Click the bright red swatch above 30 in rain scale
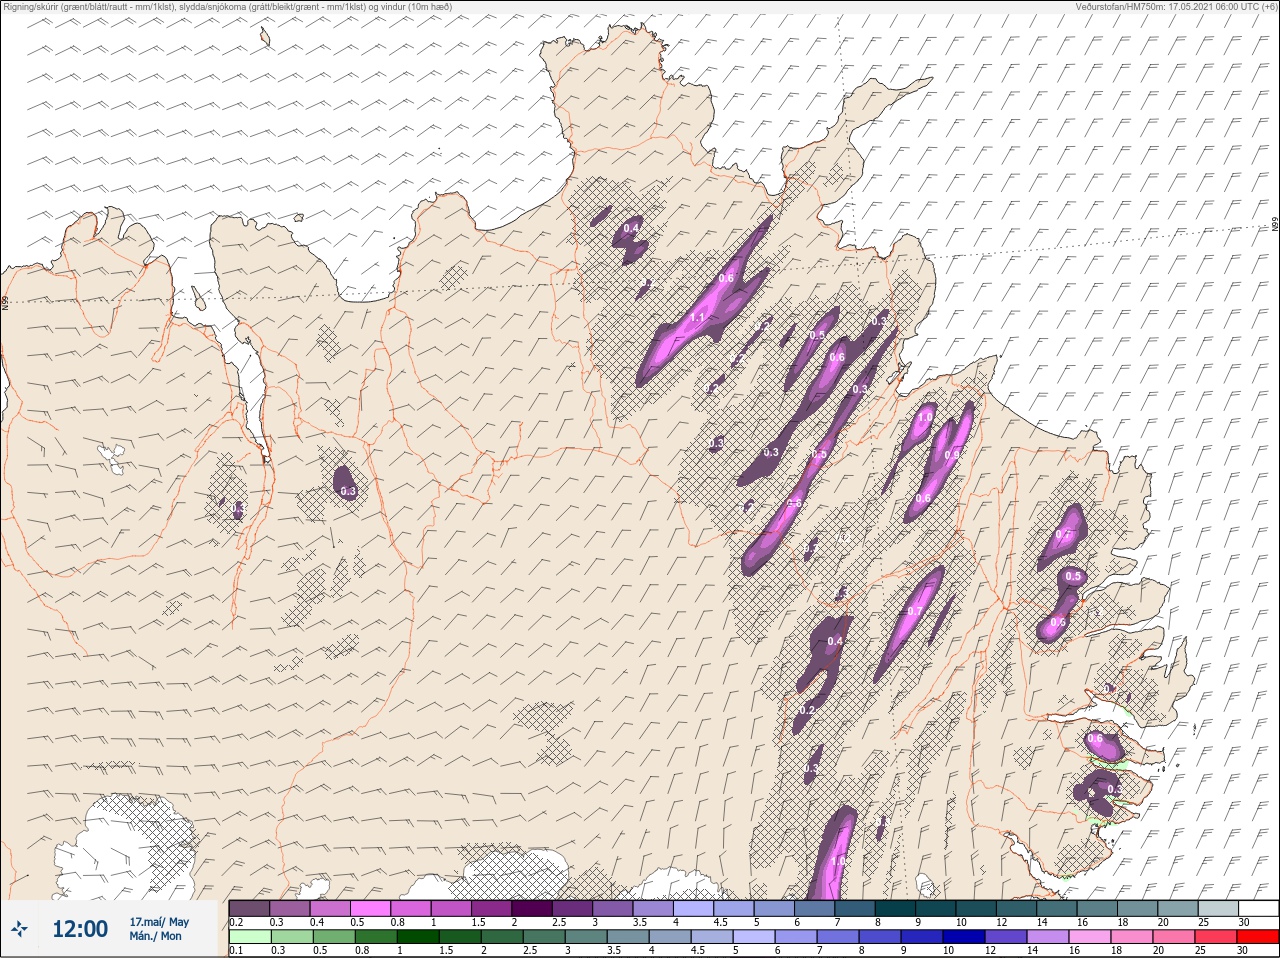1280x958 pixels. [1257, 937]
